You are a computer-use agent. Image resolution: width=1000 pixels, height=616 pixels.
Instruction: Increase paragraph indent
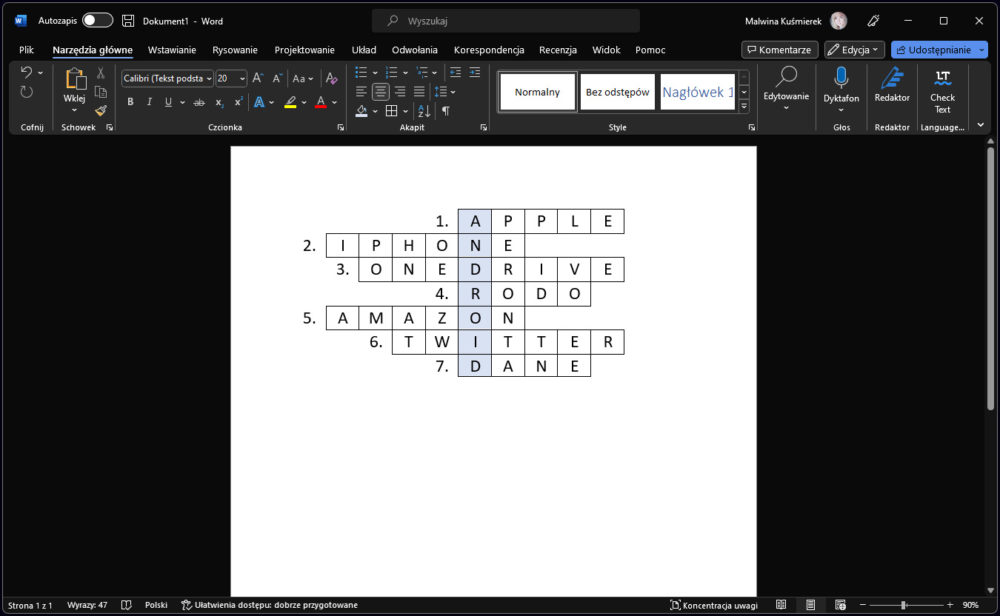[474, 73]
